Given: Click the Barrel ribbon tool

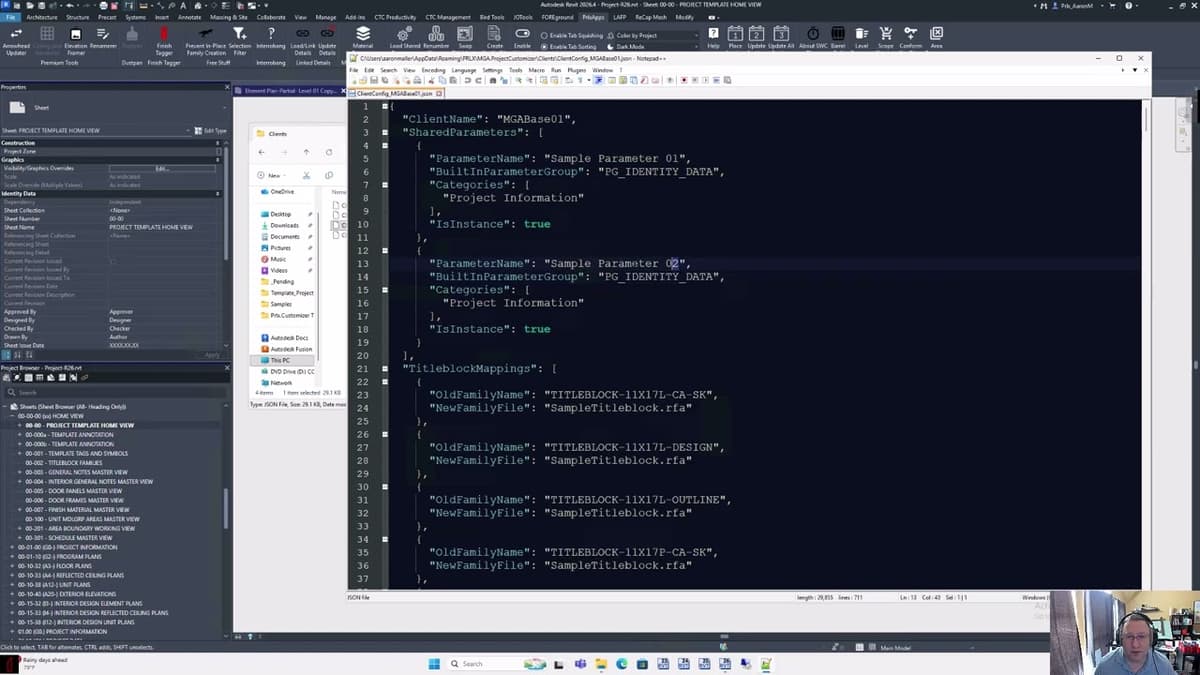Looking at the screenshot, I should [x=838, y=38].
